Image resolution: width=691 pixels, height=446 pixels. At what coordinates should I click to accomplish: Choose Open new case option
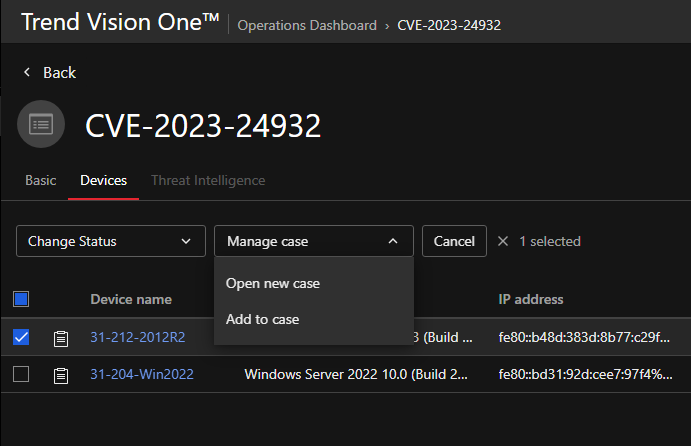pyautogui.click(x=273, y=283)
